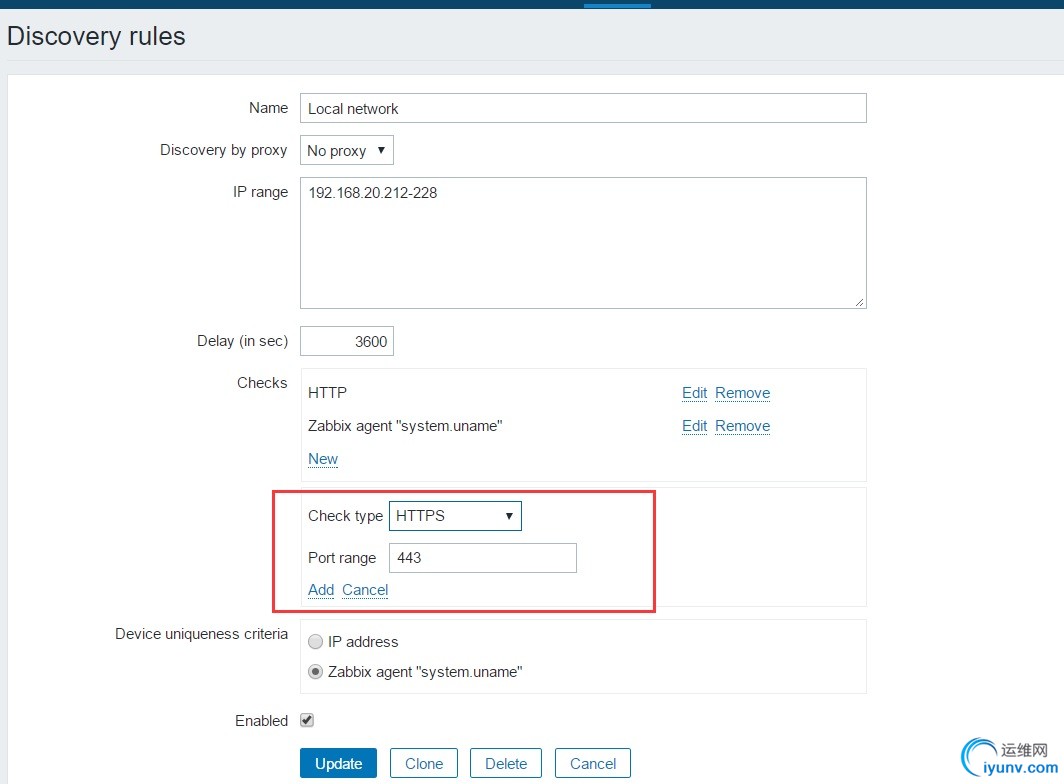Remove the Zabbix agent system.uname check
The width and height of the screenshot is (1064, 784).
(x=742, y=426)
